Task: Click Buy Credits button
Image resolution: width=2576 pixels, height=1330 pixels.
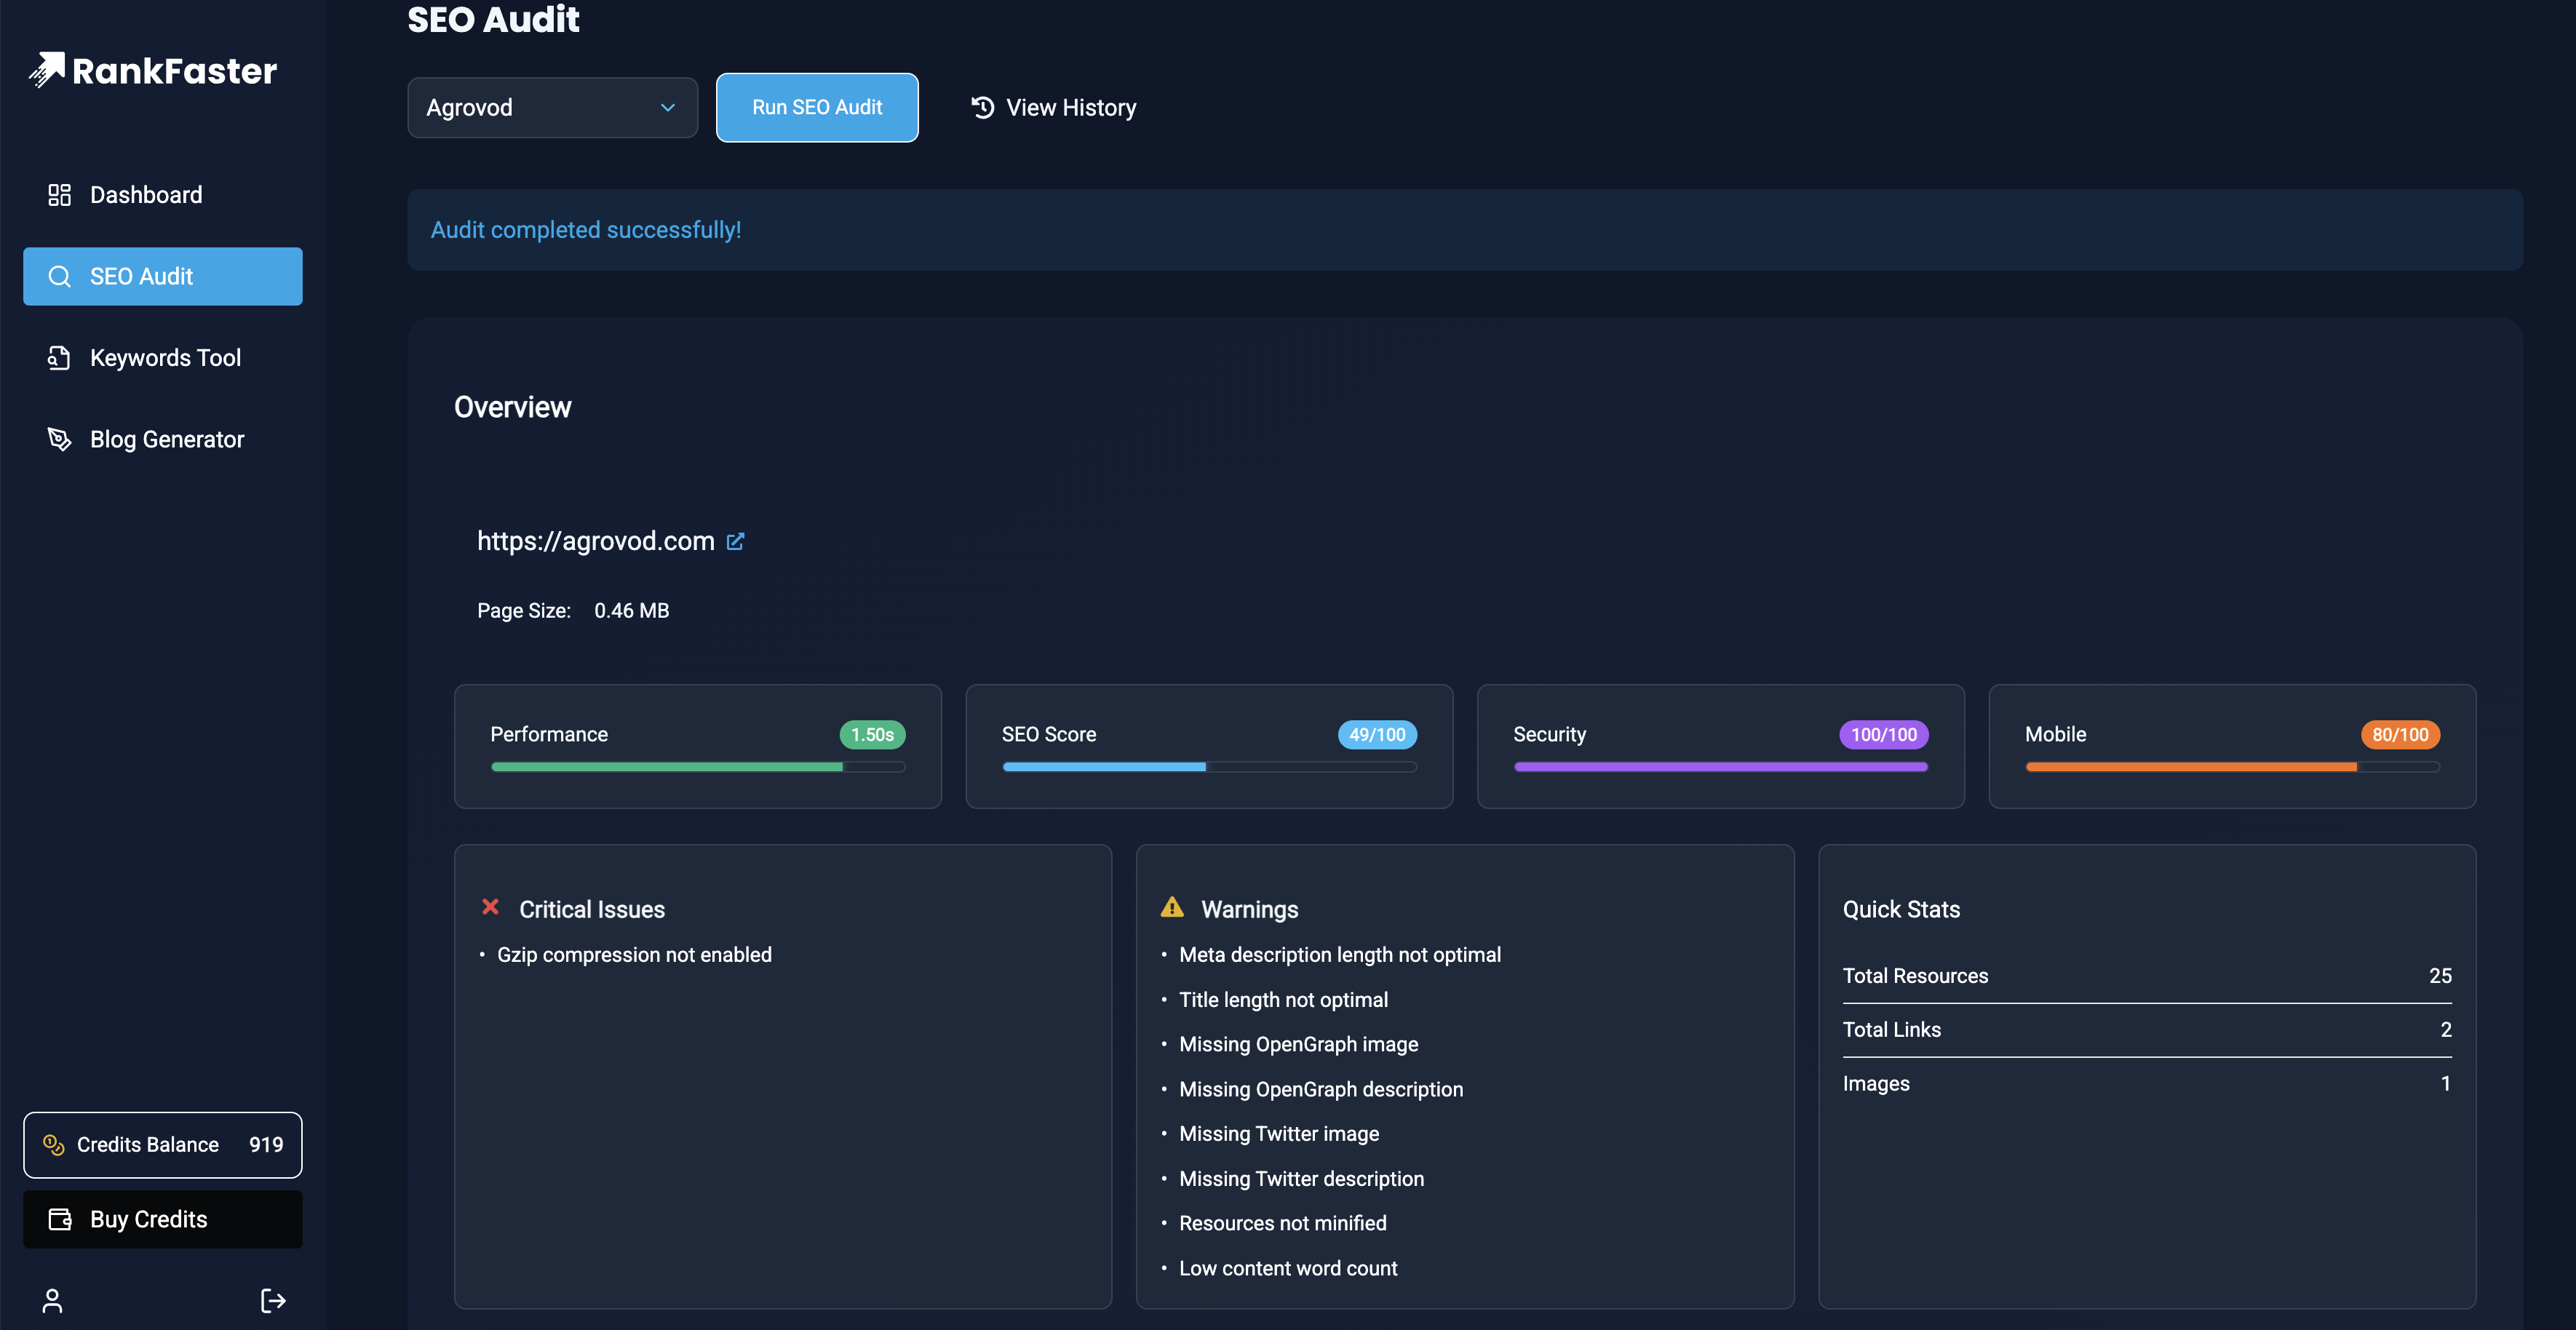Action: pos(163,1219)
